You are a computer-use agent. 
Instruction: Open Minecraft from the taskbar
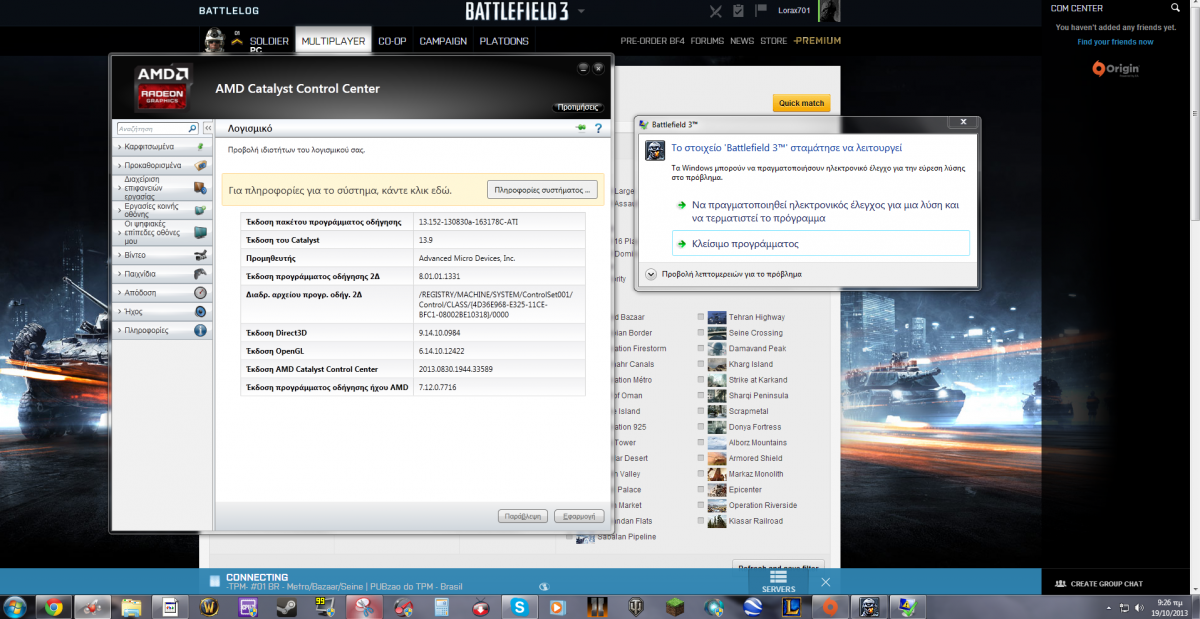point(676,606)
